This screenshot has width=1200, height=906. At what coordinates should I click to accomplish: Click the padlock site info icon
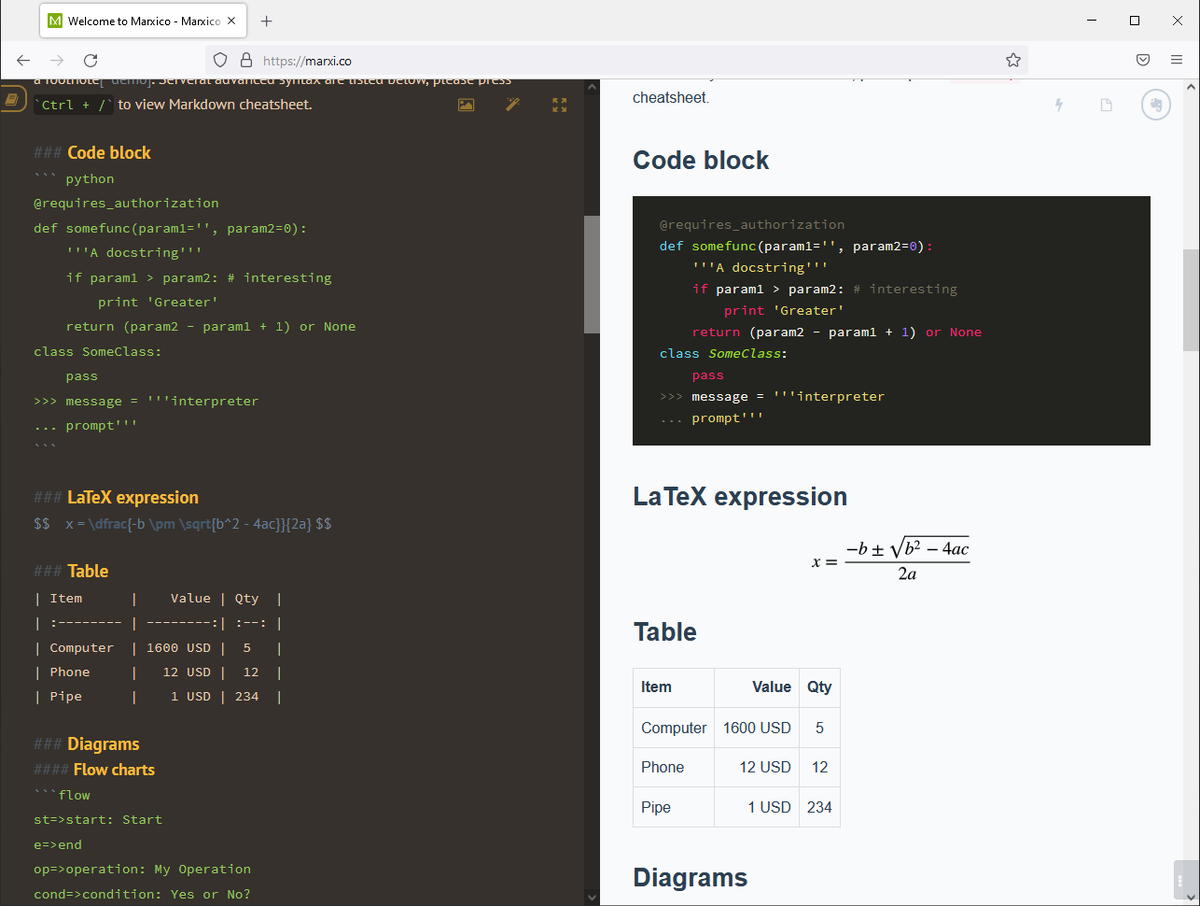(x=244, y=60)
